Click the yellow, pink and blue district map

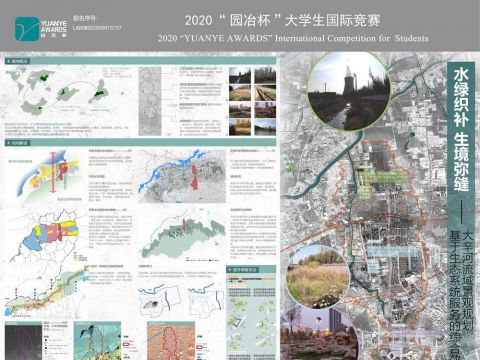click(46, 235)
